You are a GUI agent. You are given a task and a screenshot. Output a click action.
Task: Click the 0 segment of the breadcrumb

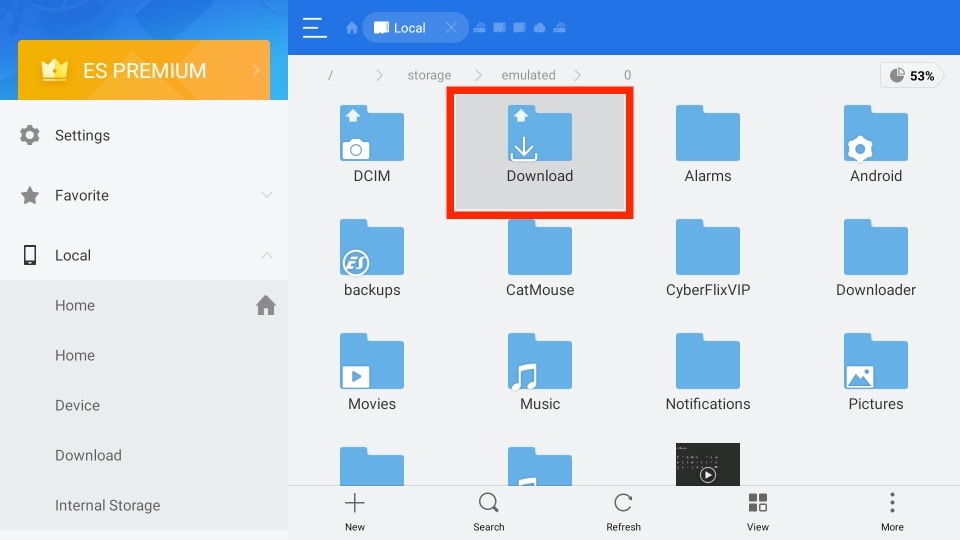point(627,75)
